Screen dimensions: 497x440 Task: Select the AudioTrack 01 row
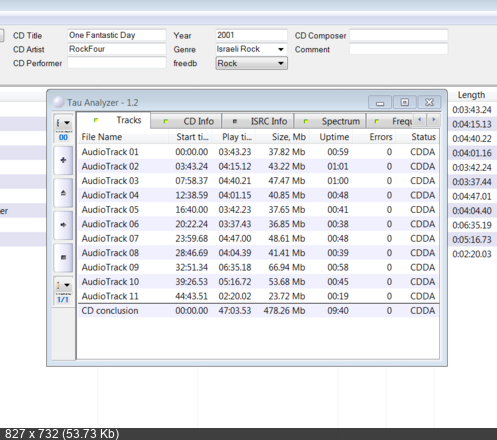pos(258,152)
